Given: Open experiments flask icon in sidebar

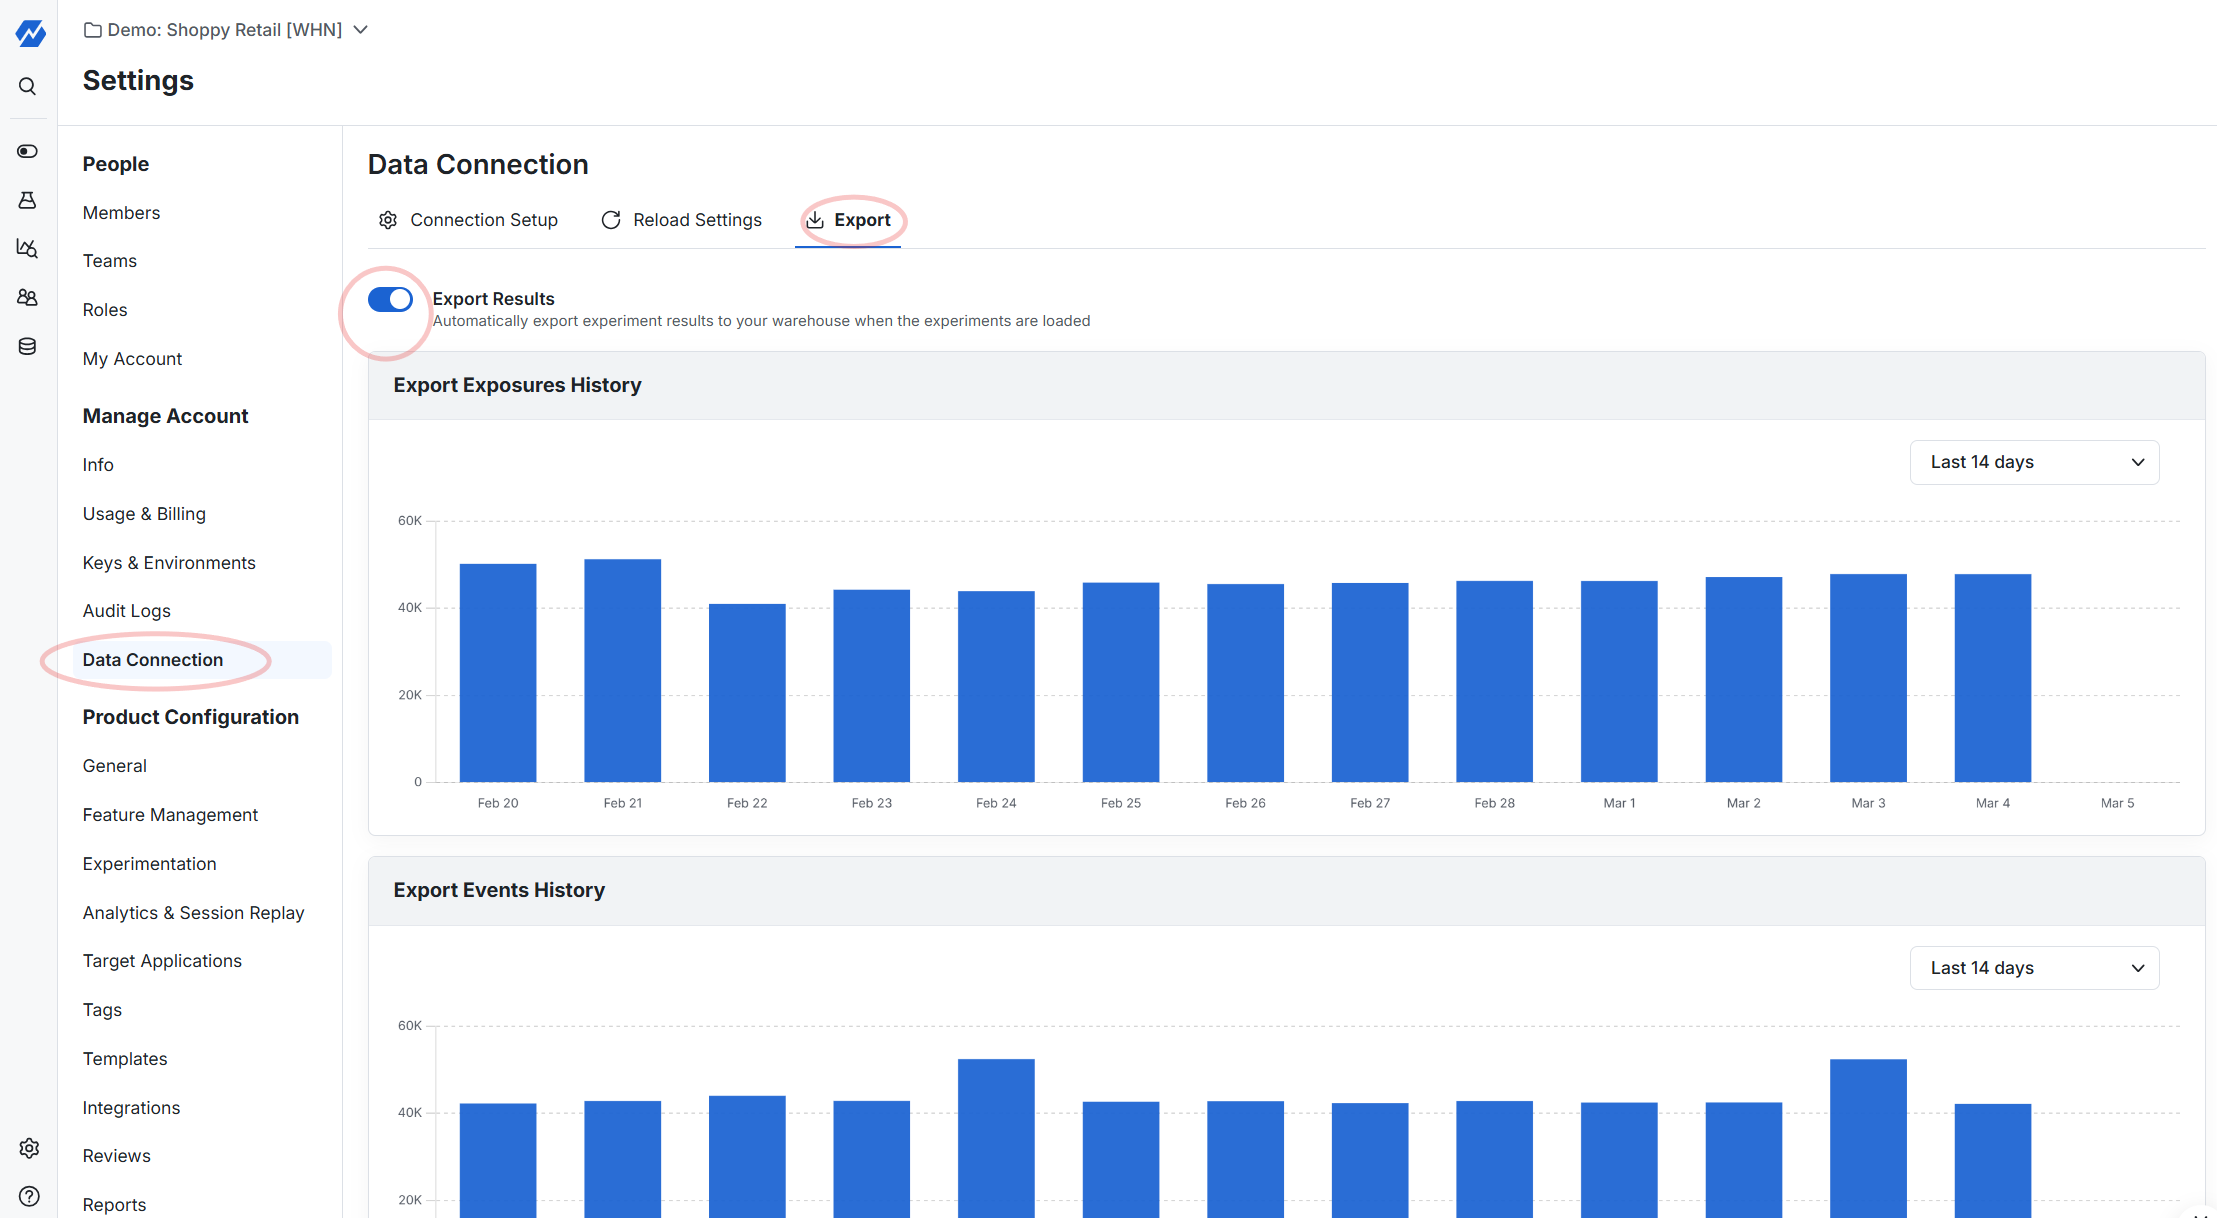Looking at the screenshot, I should pyautogui.click(x=28, y=200).
